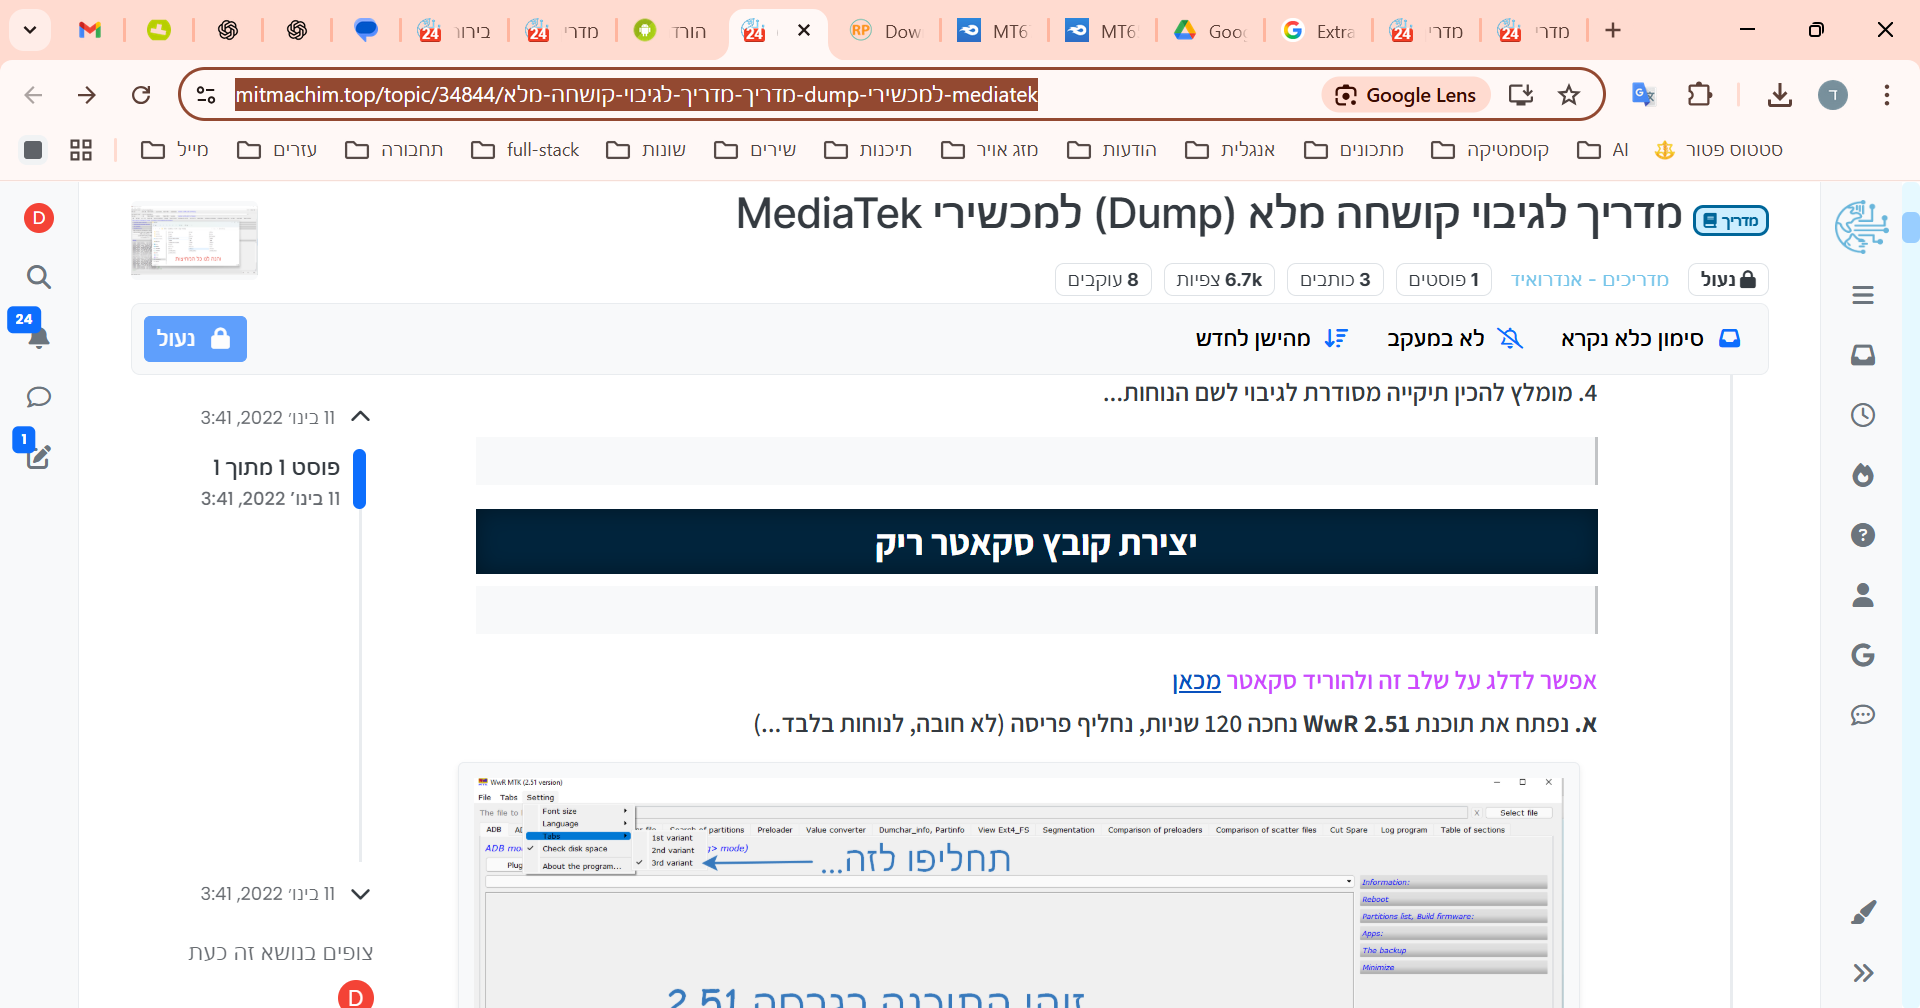Image resolution: width=1920 pixels, height=1008 pixels.
Task: Open recent topics clock icon
Action: point(1863,415)
